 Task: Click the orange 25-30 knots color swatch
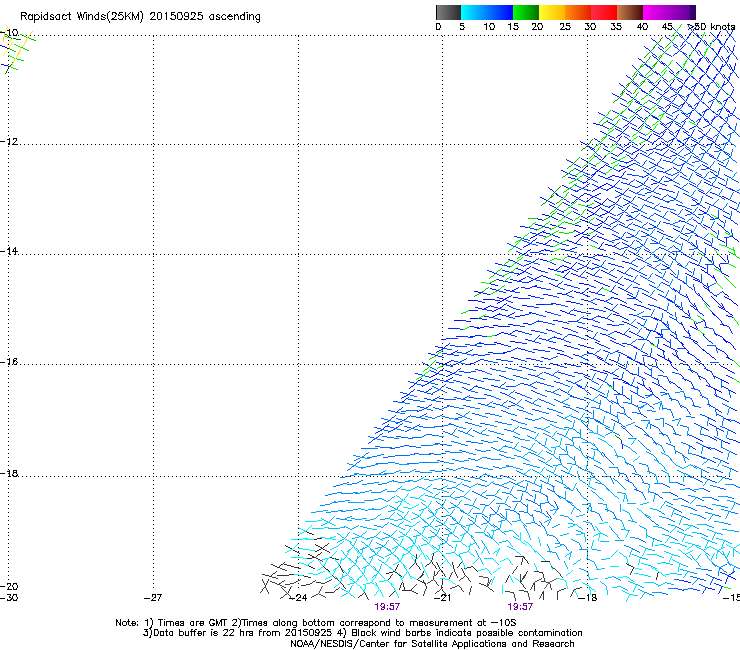[x=578, y=12]
